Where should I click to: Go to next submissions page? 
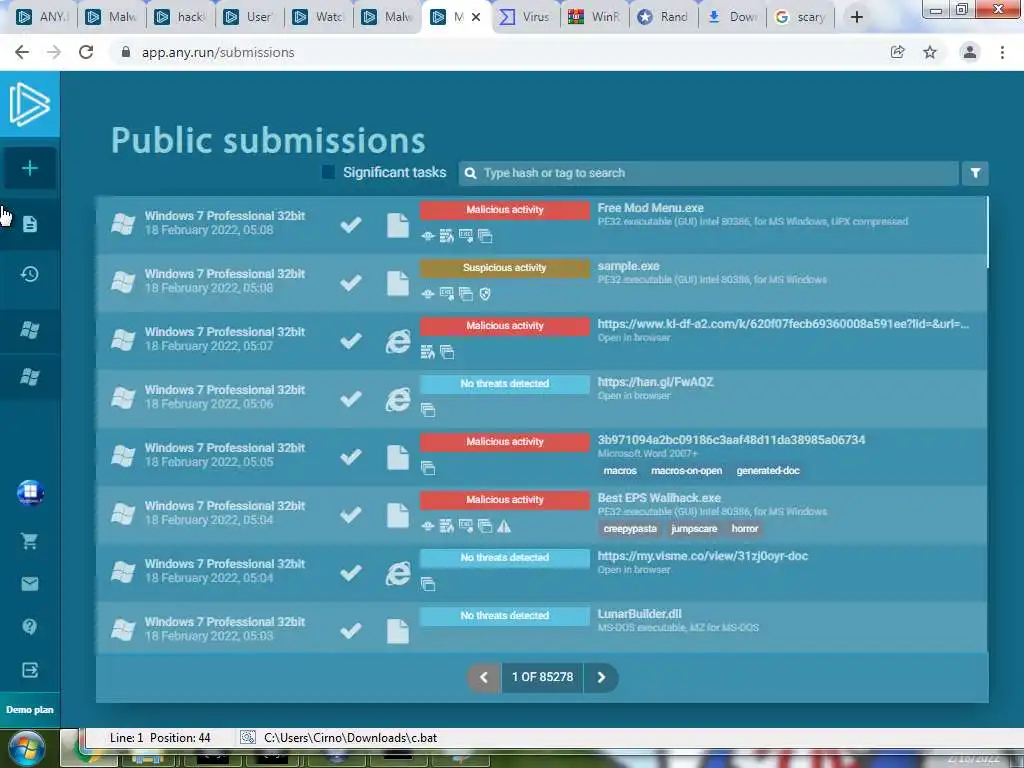tap(601, 677)
